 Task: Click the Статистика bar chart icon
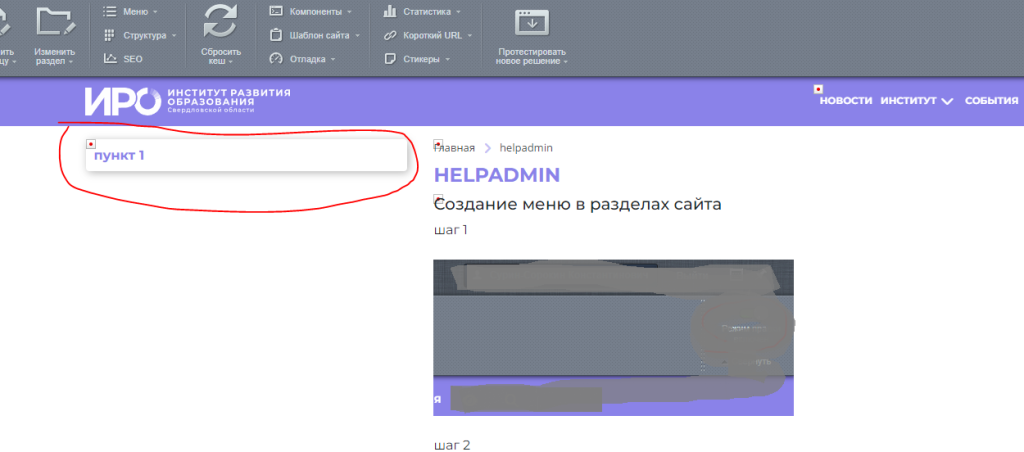tap(390, 11)
